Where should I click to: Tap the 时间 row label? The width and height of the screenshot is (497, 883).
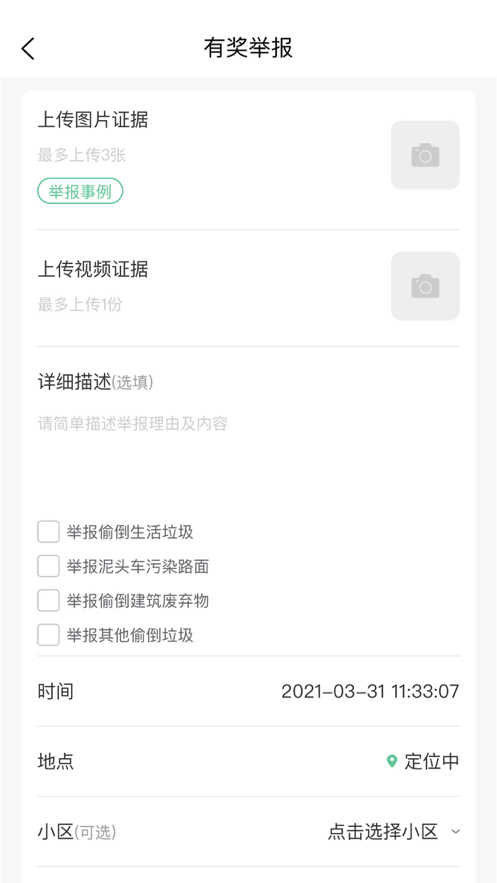56,691
